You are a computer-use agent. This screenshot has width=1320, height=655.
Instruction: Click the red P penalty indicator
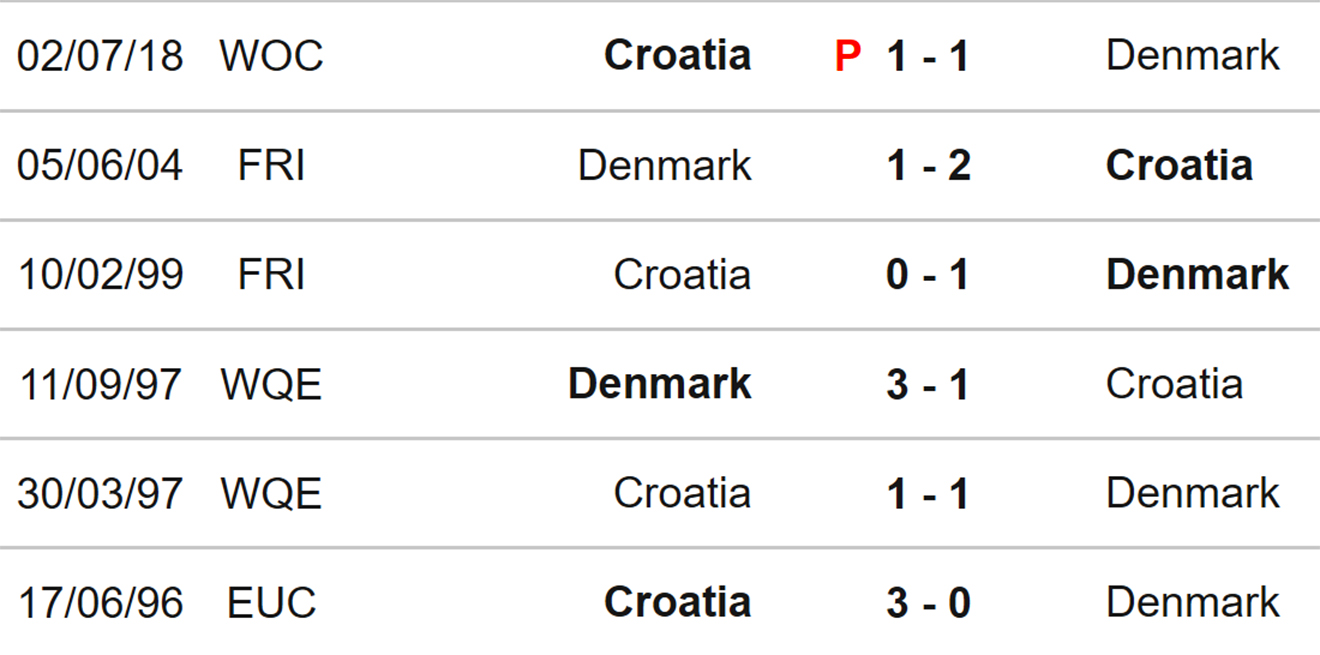pos(847,56)
